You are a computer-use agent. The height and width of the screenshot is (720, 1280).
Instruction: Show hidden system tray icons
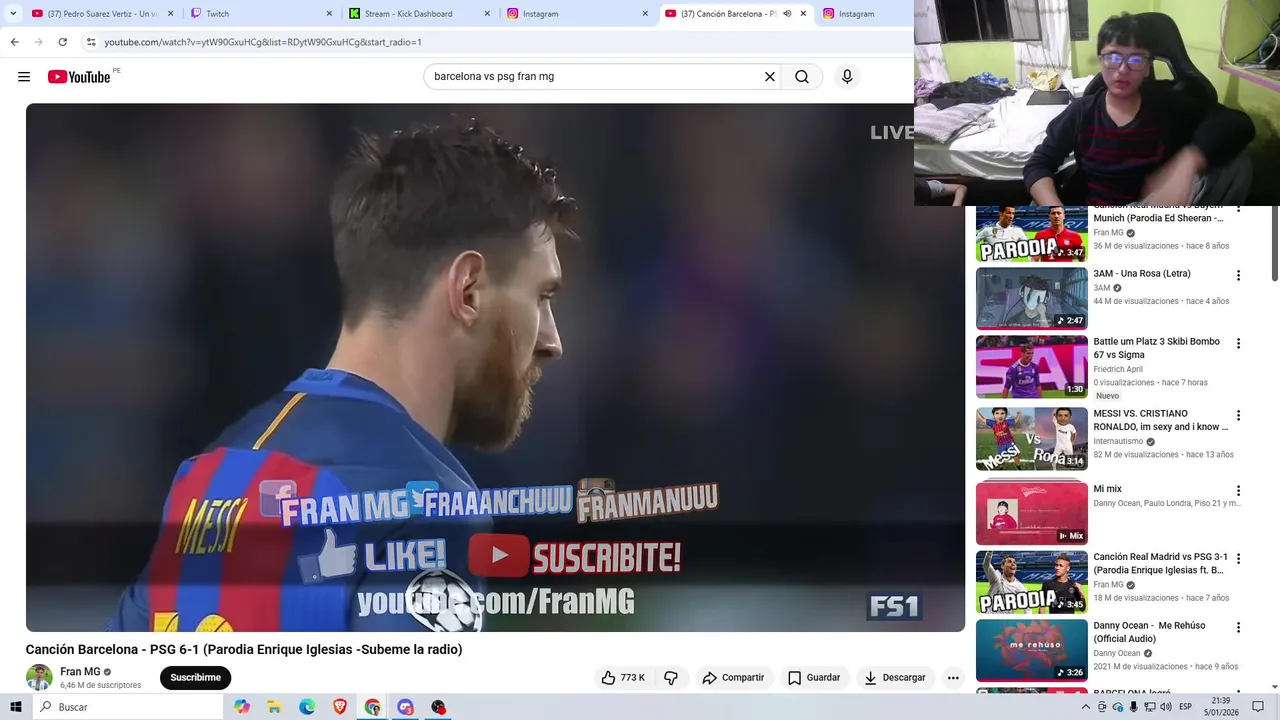coord(1086,707)
